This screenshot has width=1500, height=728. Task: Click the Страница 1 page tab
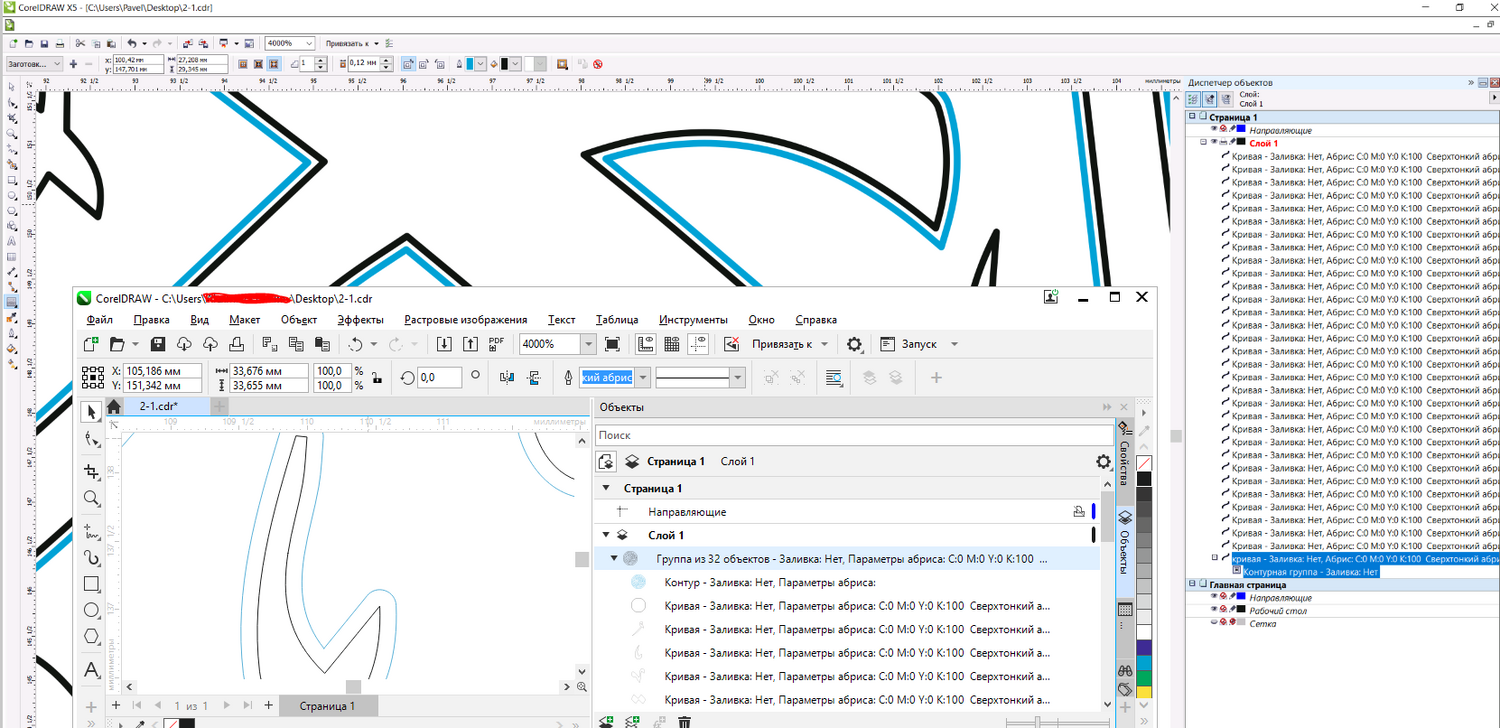click(327, 706)
